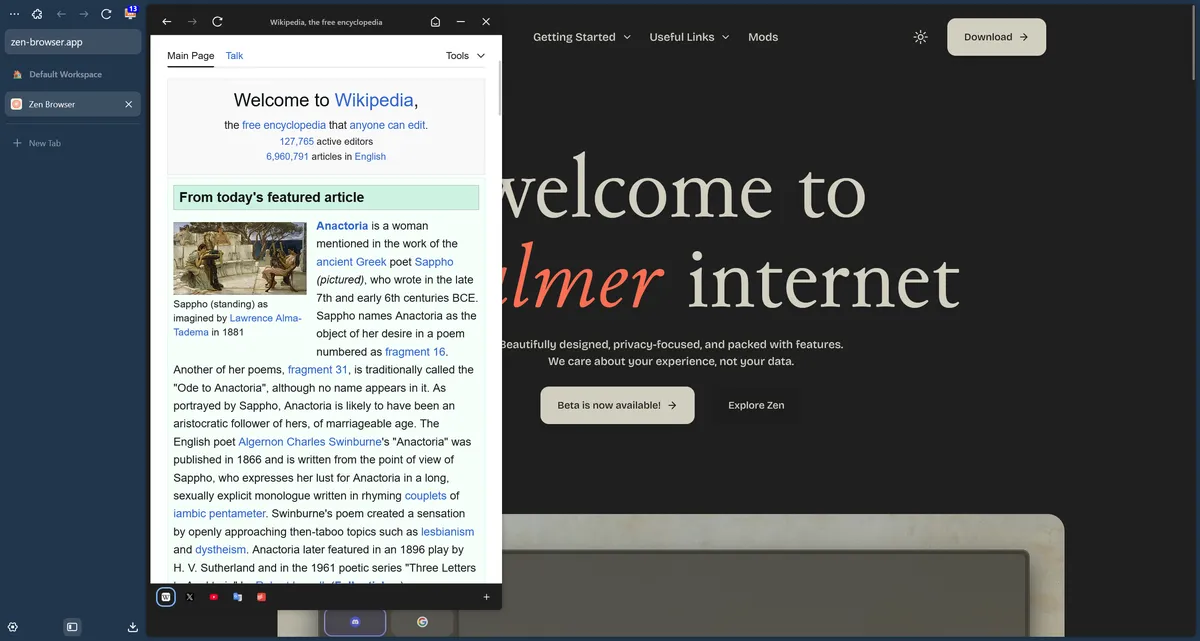The image size is (1200, 641).
Task: Click the home icon in Wikipedia panel header
Action: pyautogui.click(x=435, y=22)
